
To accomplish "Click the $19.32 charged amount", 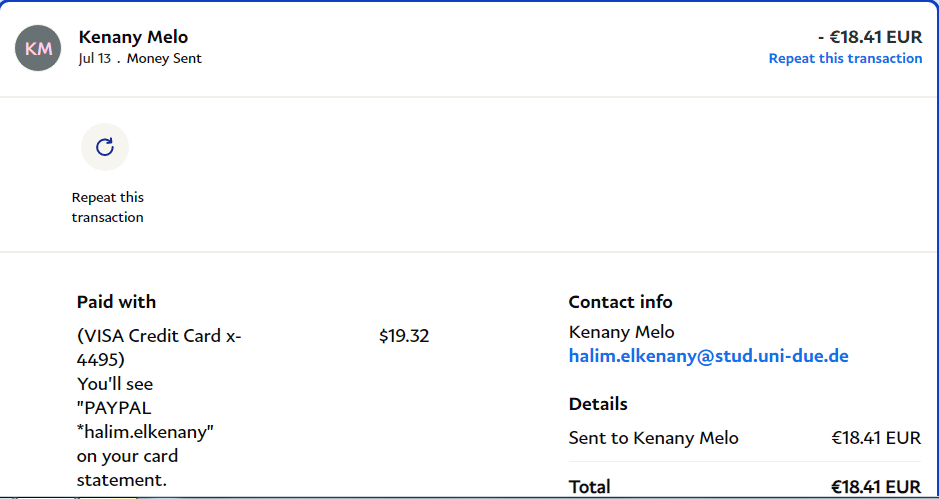I will coord(404,336).
